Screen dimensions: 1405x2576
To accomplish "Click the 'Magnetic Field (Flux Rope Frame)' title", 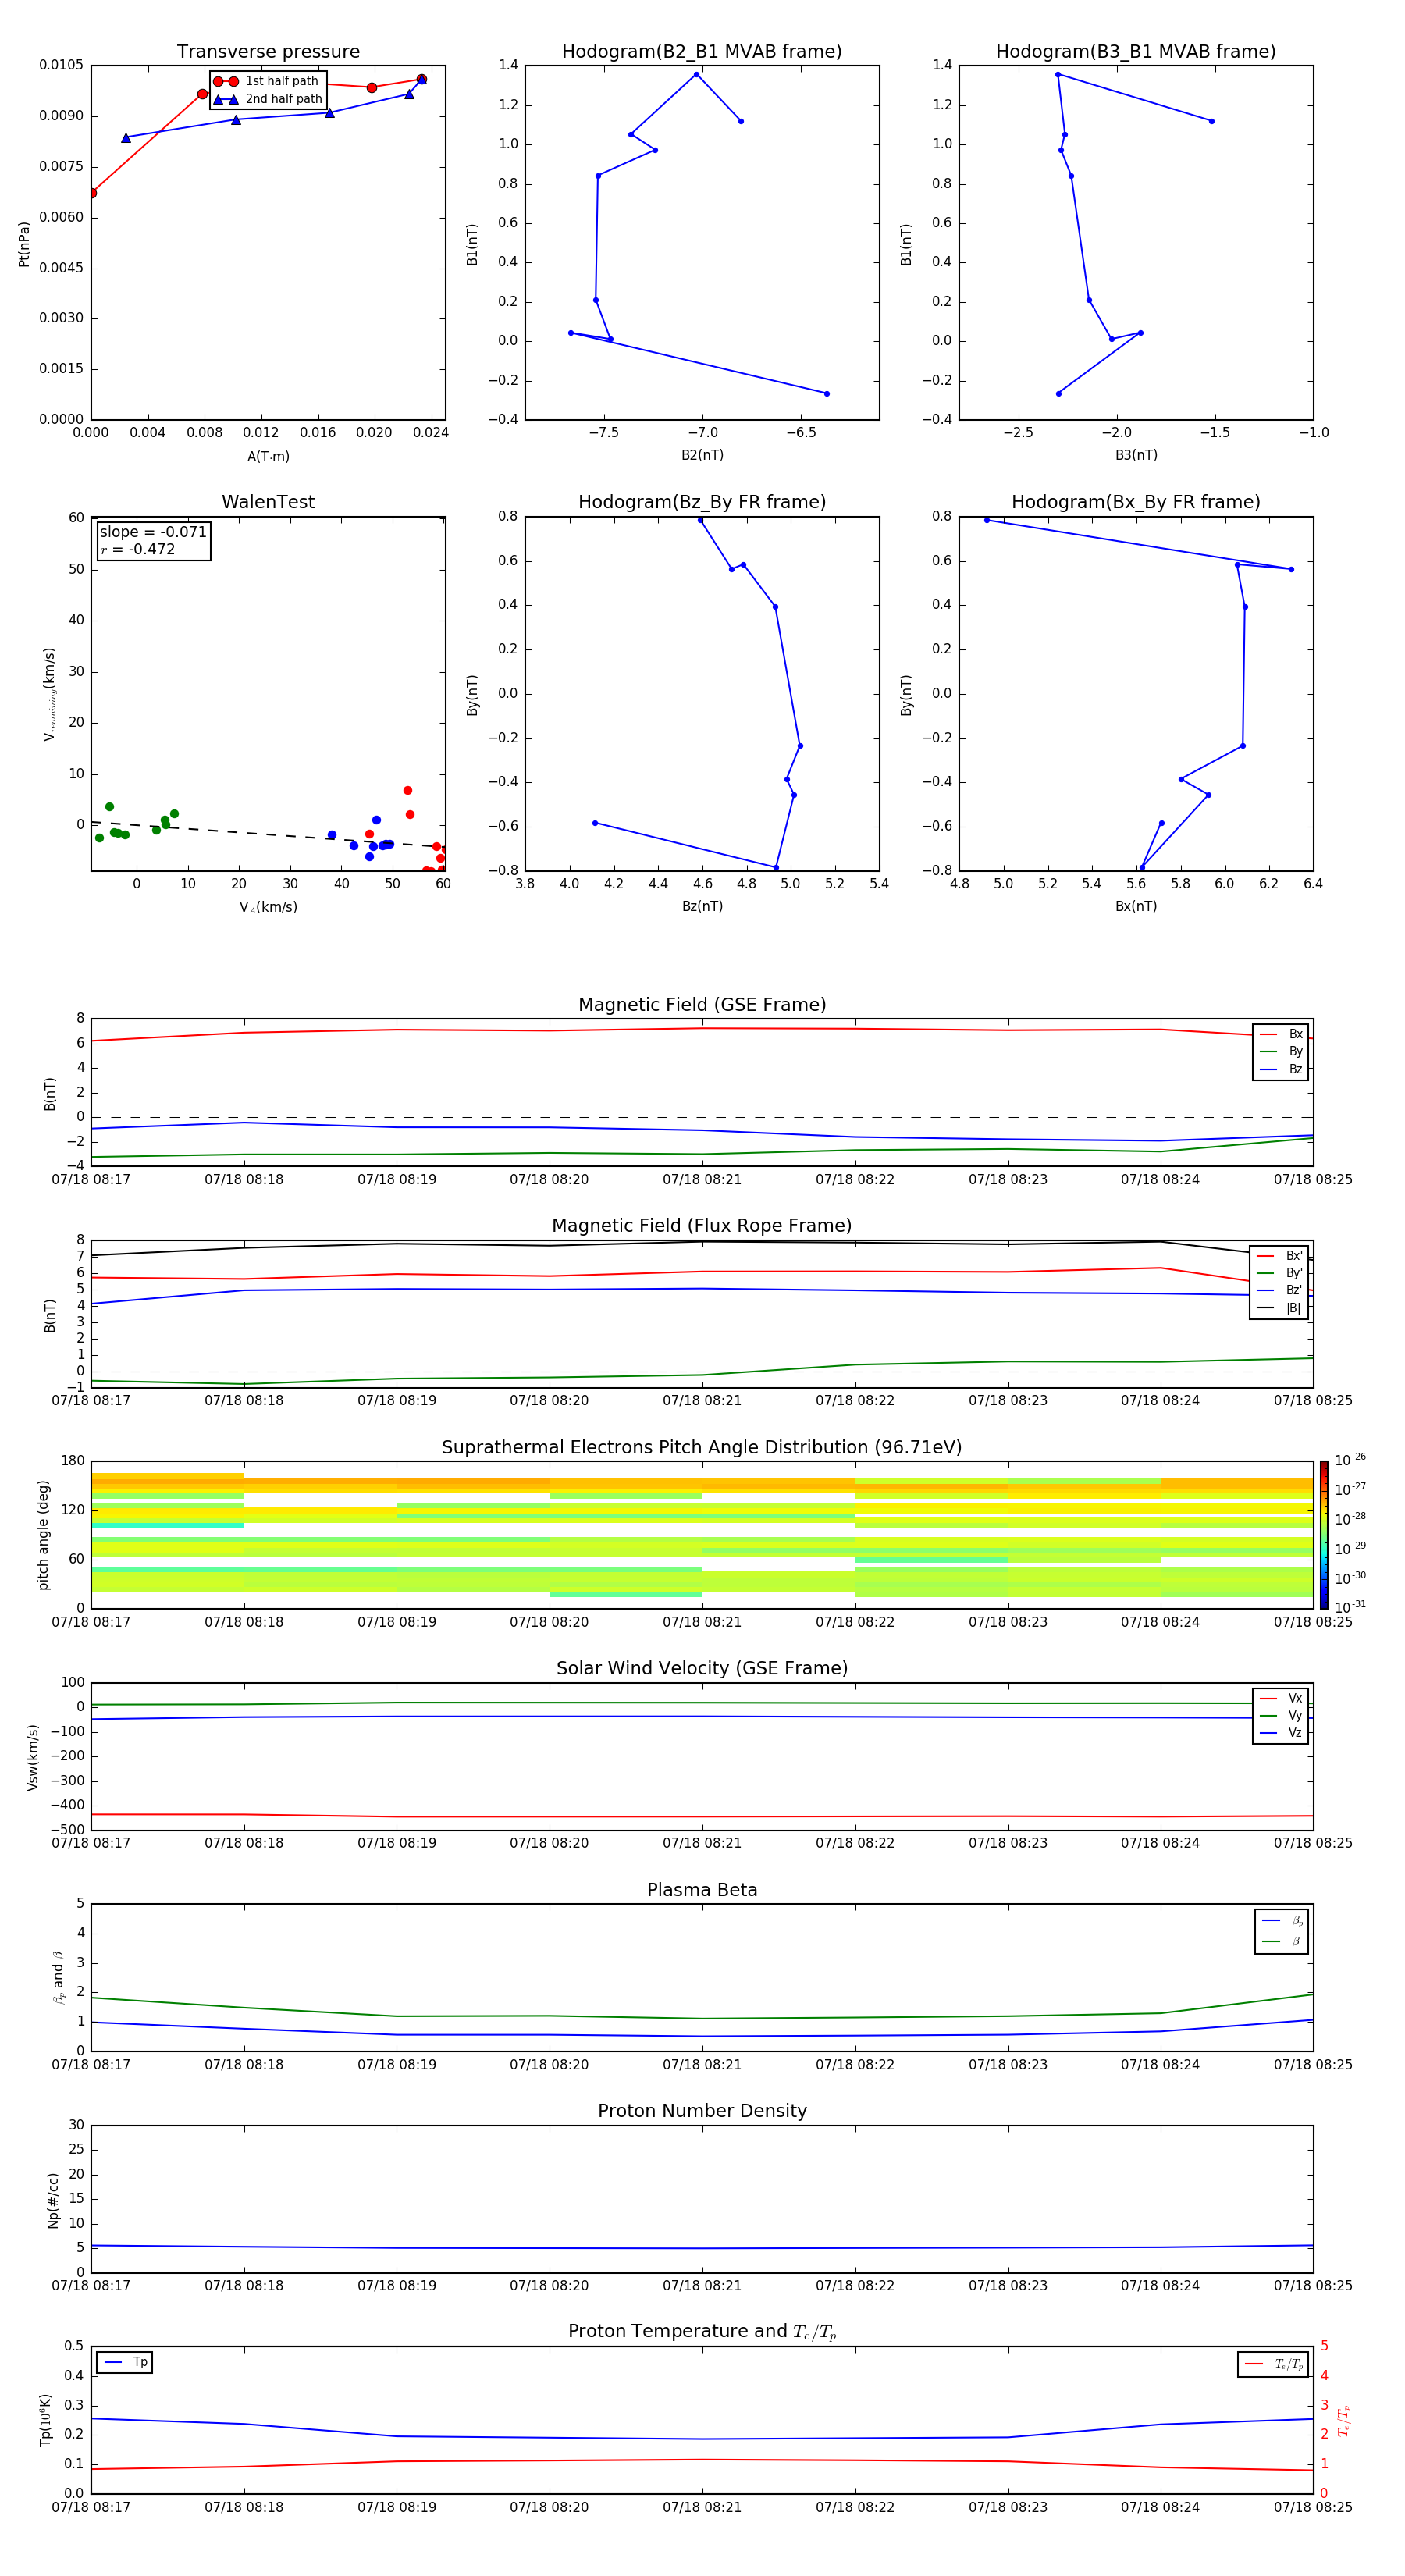I will click(x=702, y=1225).
